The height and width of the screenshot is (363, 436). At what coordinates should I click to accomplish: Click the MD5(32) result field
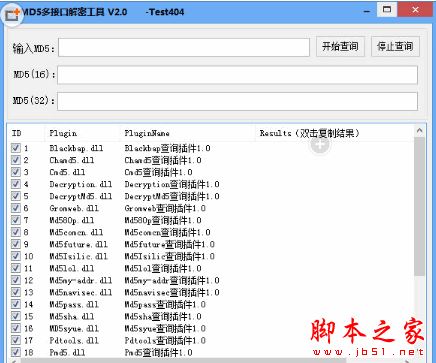coord(237,101)
